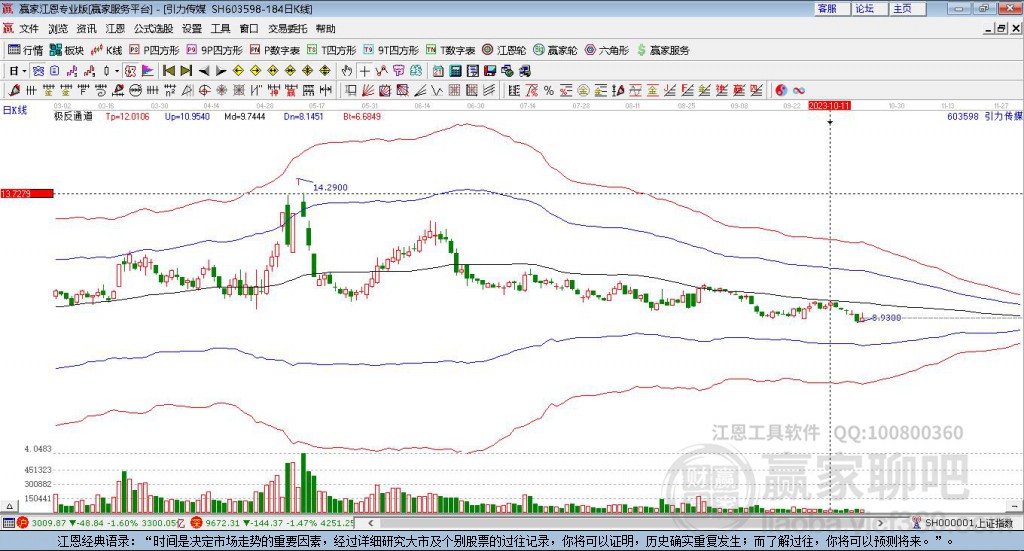
Task: Select the red pencil drawing tool
Action: tap(14, 90)
